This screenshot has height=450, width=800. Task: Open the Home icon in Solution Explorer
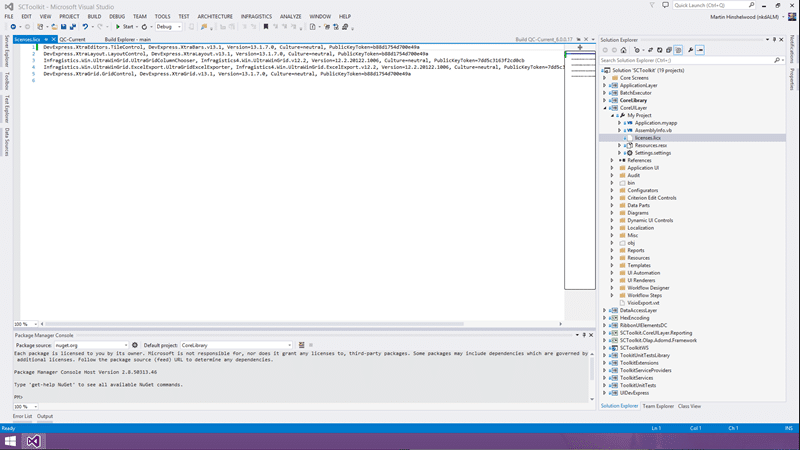(623, 50)
